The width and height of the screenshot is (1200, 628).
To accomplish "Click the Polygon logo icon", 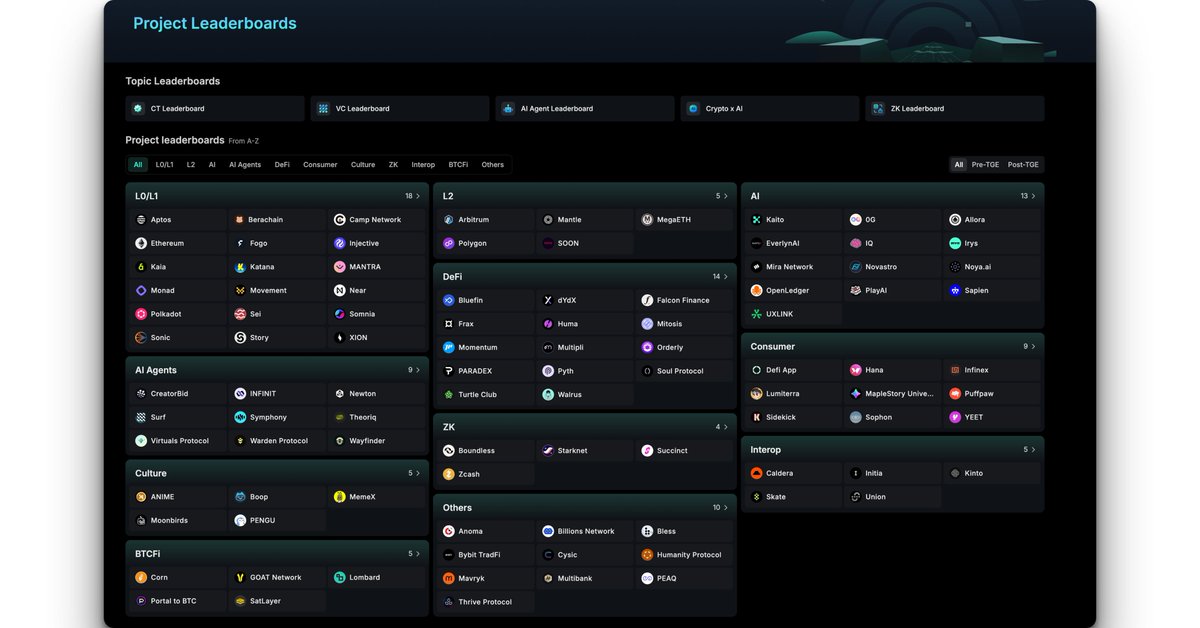I will pos(449,243).
